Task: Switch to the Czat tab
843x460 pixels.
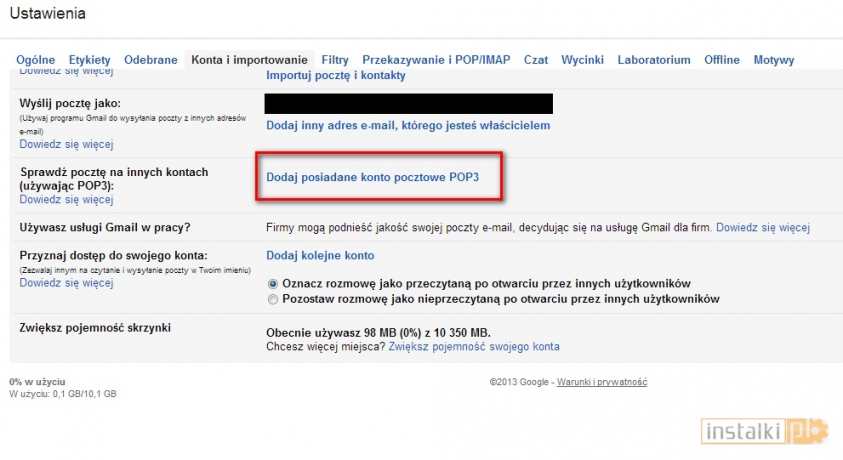Action: 536,60
